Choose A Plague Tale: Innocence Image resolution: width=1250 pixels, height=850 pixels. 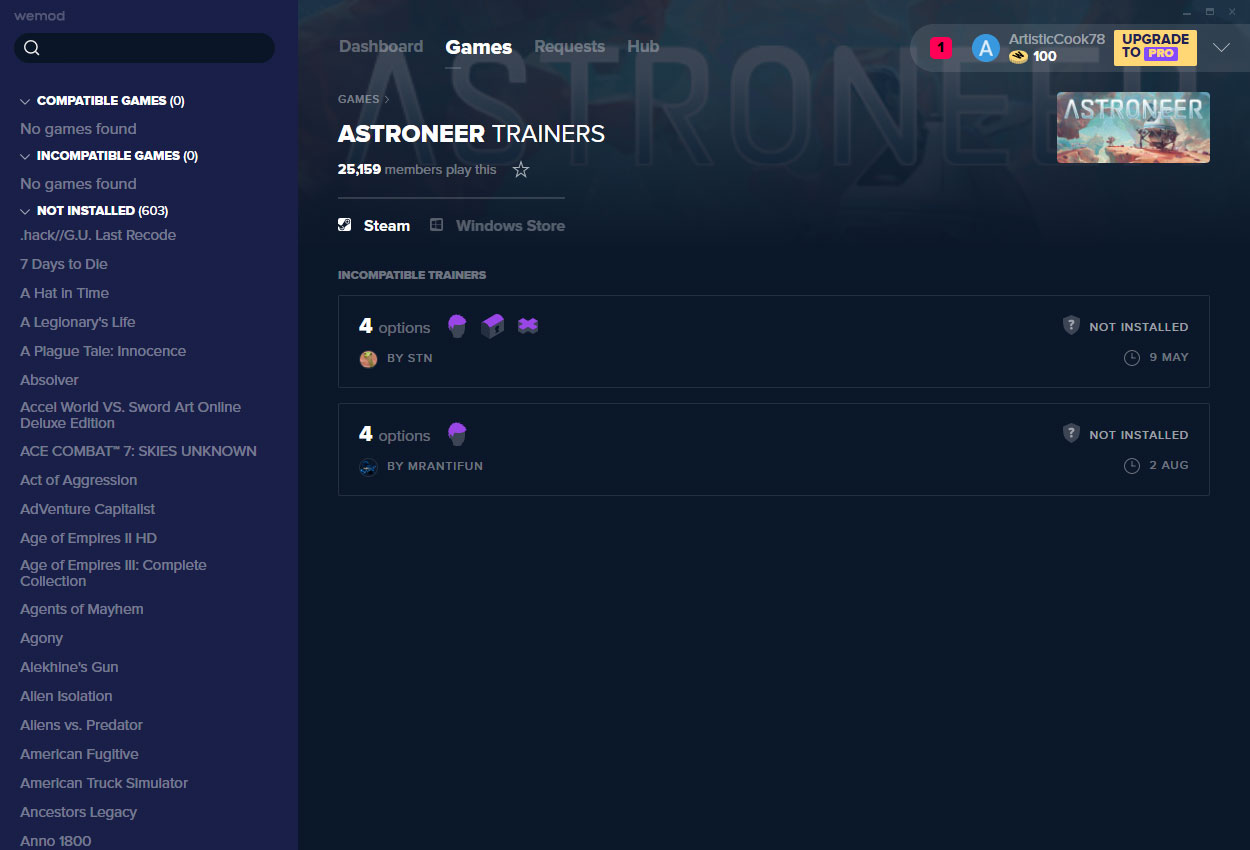(103, 351)
